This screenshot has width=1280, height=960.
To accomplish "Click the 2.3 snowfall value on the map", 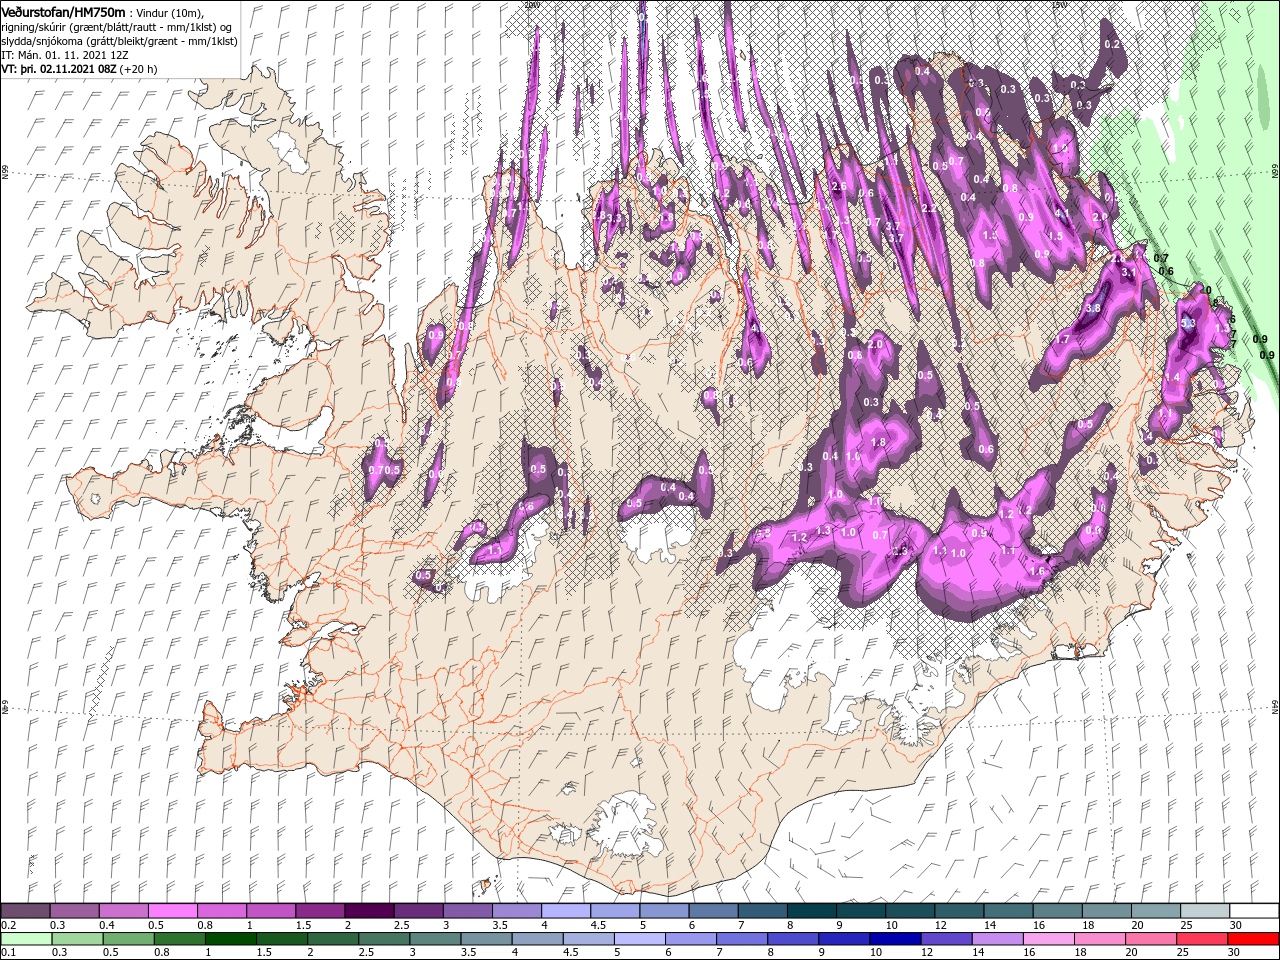I will (900, 551).
